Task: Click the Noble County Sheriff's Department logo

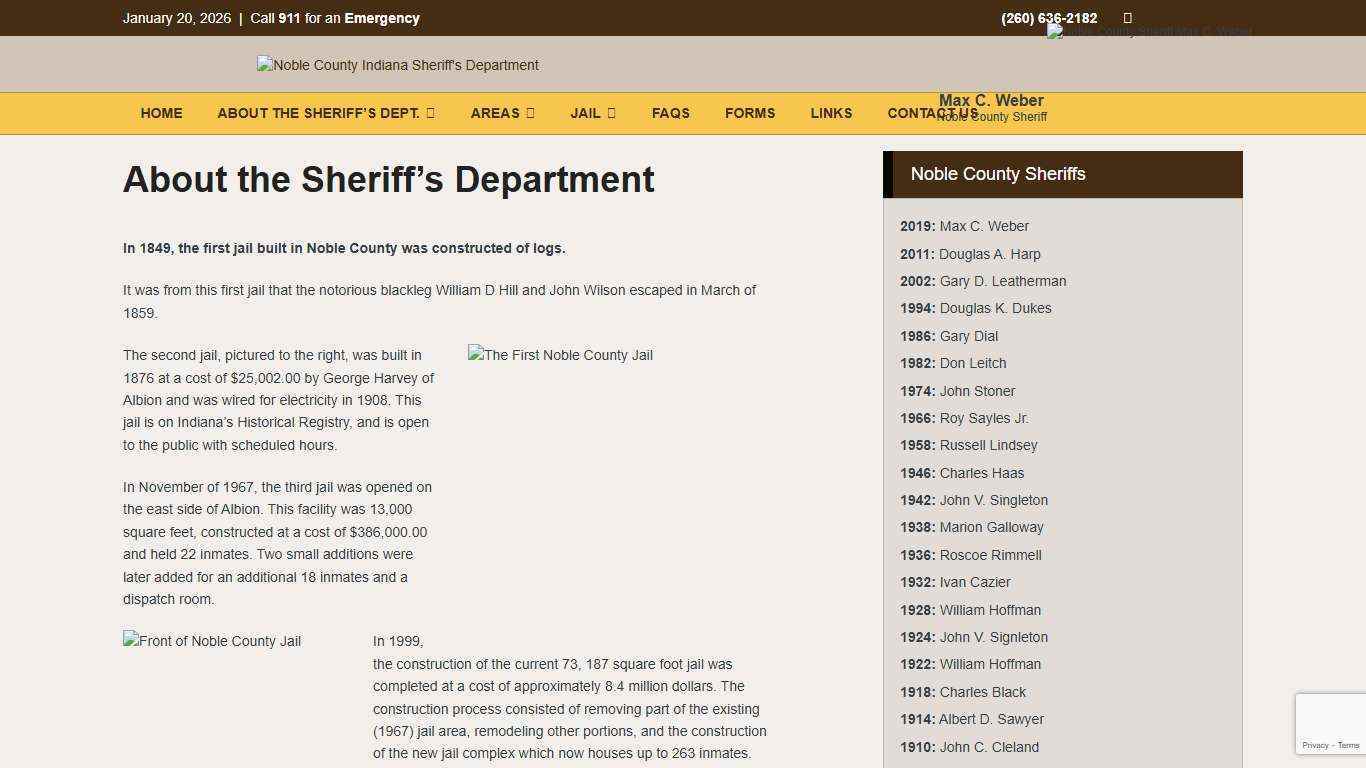Action: [397, 64]
